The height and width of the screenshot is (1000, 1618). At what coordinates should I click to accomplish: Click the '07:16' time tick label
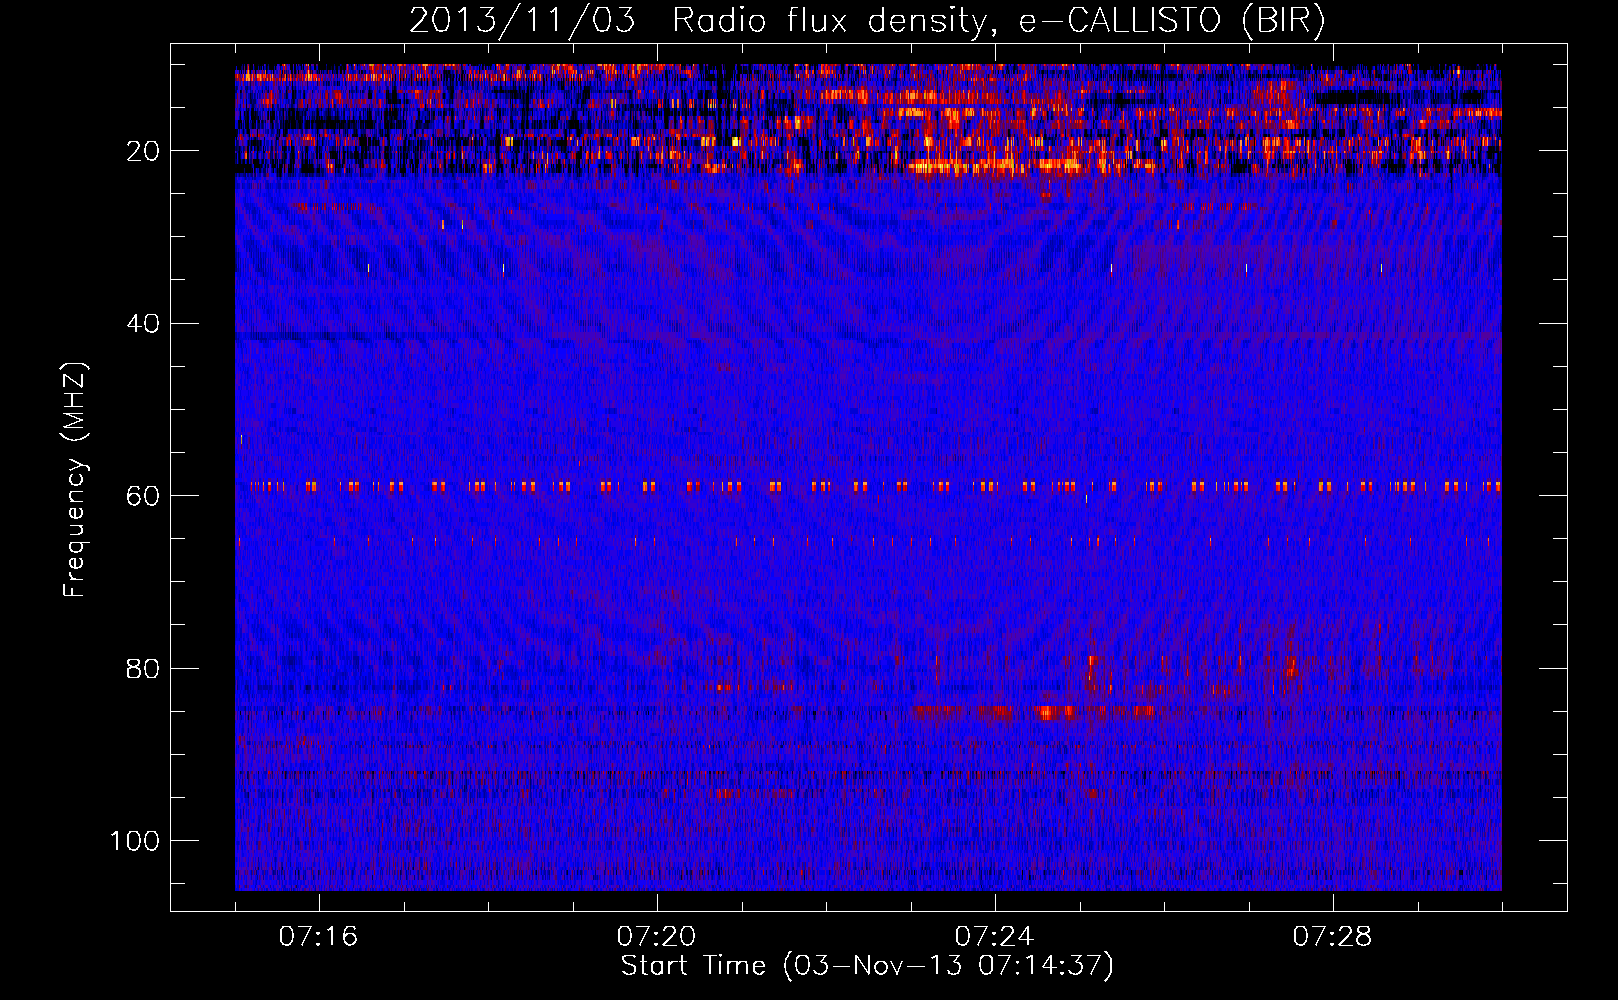click(x=318, y=937)
